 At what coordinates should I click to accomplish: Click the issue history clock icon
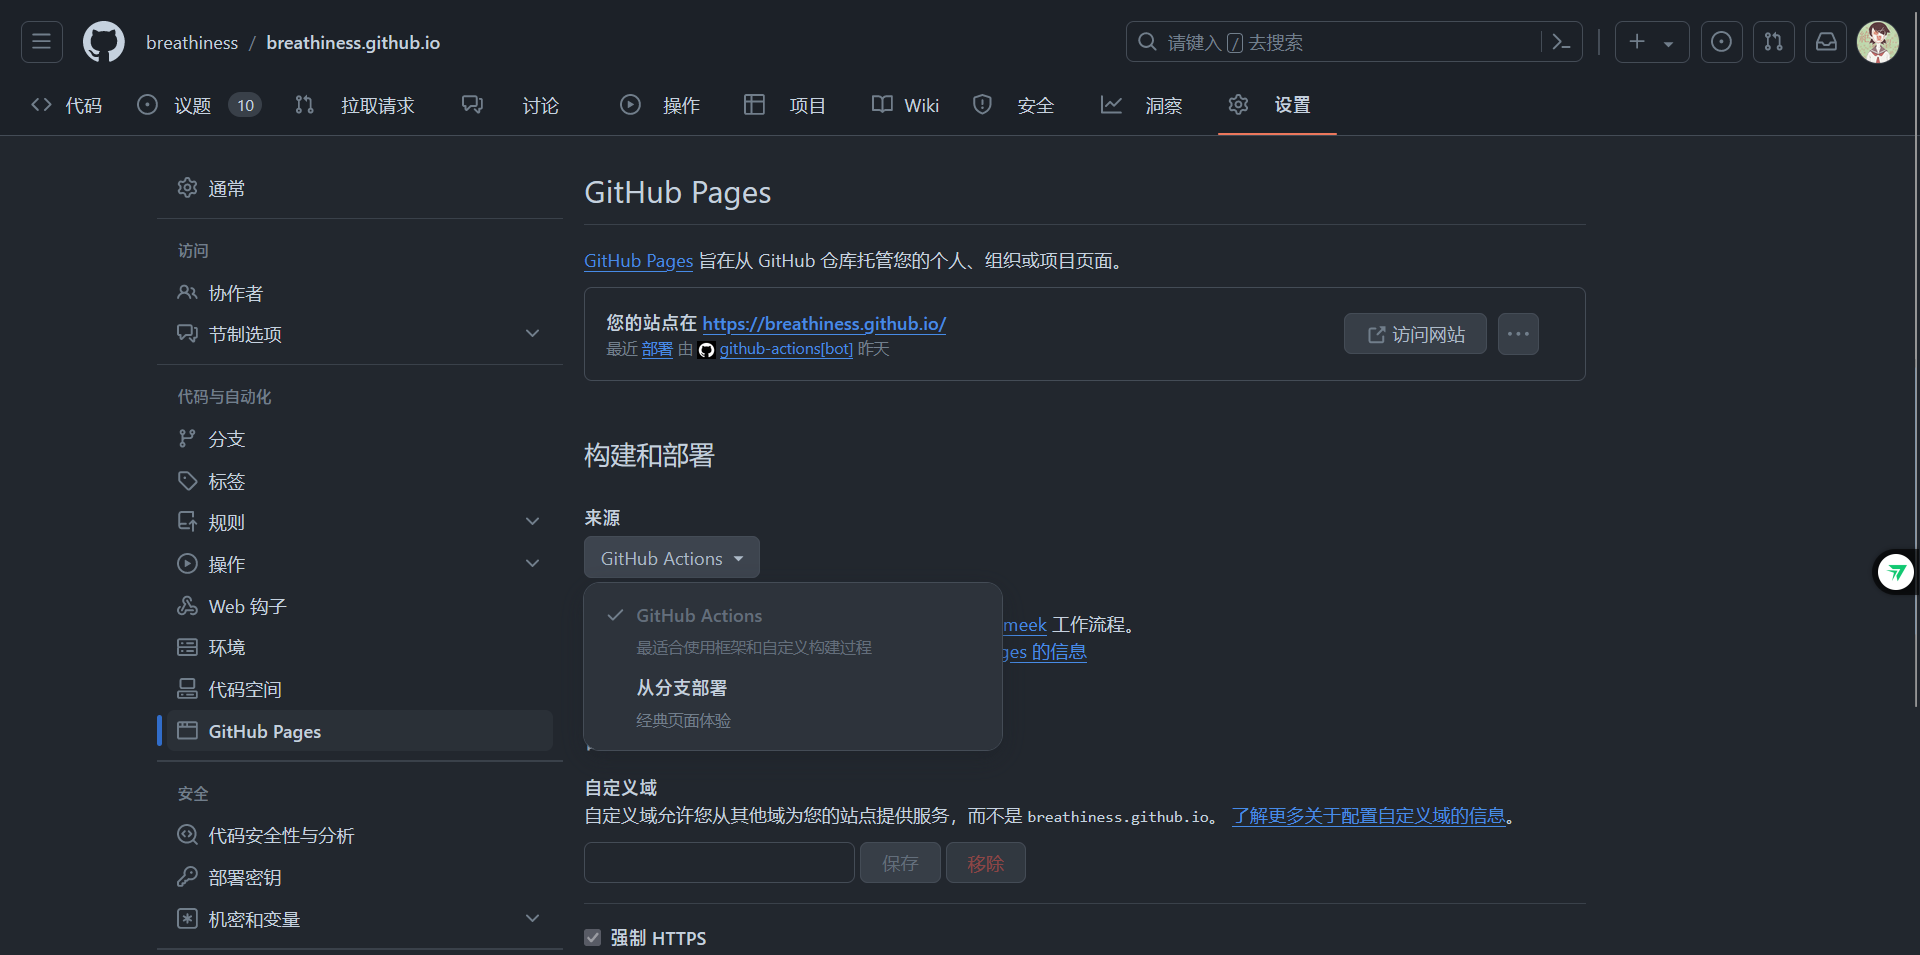[1721, 42]
